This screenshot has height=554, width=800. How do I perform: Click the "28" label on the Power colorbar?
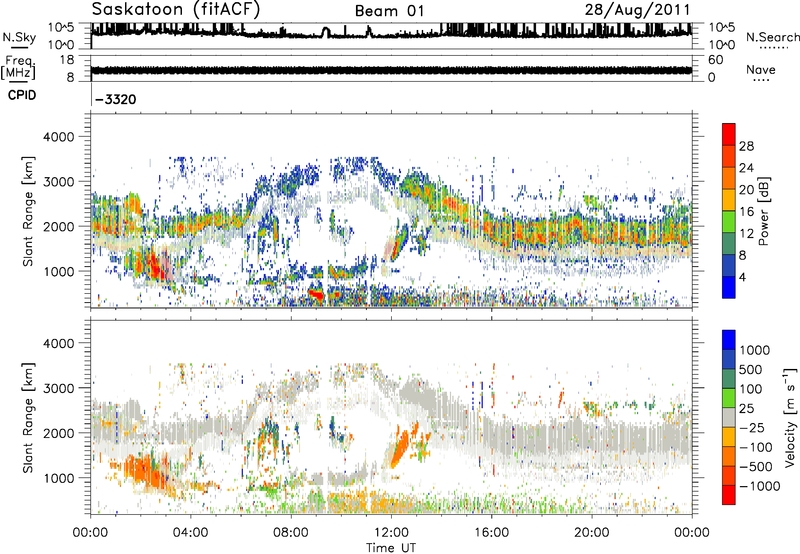pos(746,146)
